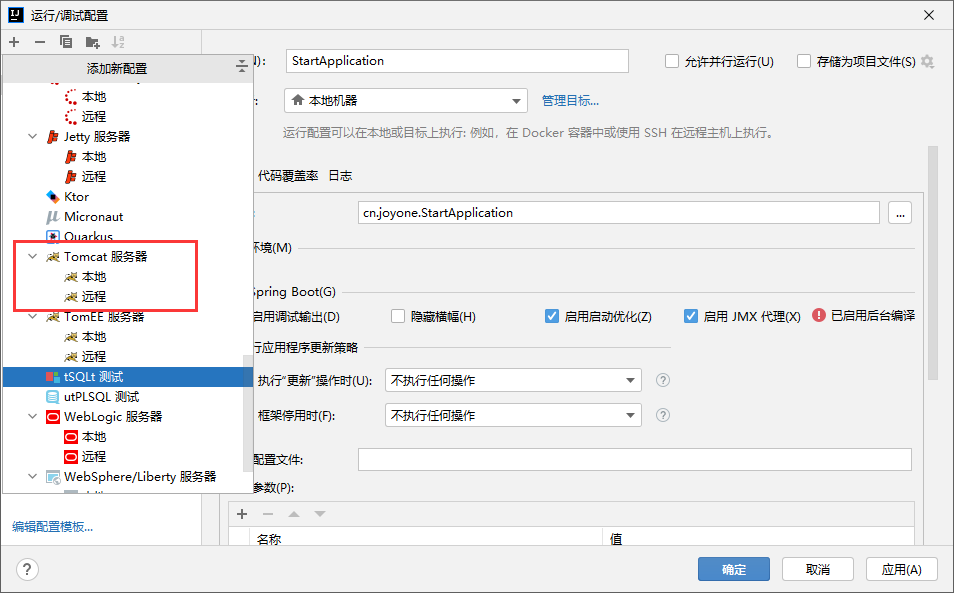Open the 框架停用时 dropdown

point(513,415)
